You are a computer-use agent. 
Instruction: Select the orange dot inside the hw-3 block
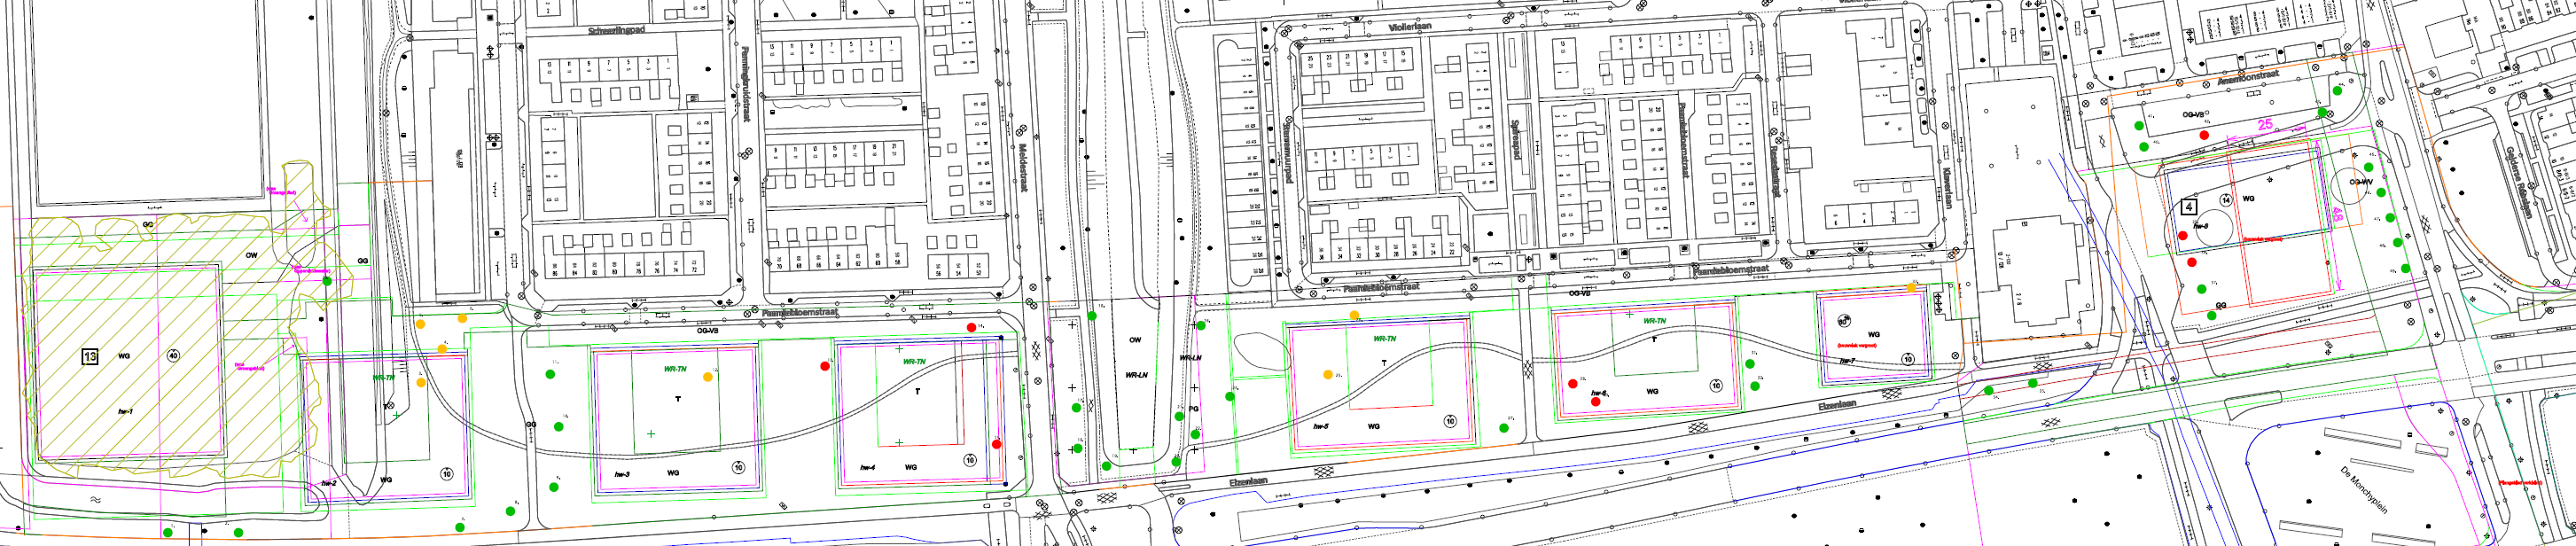pyautogui.click(x=707, y=377)
